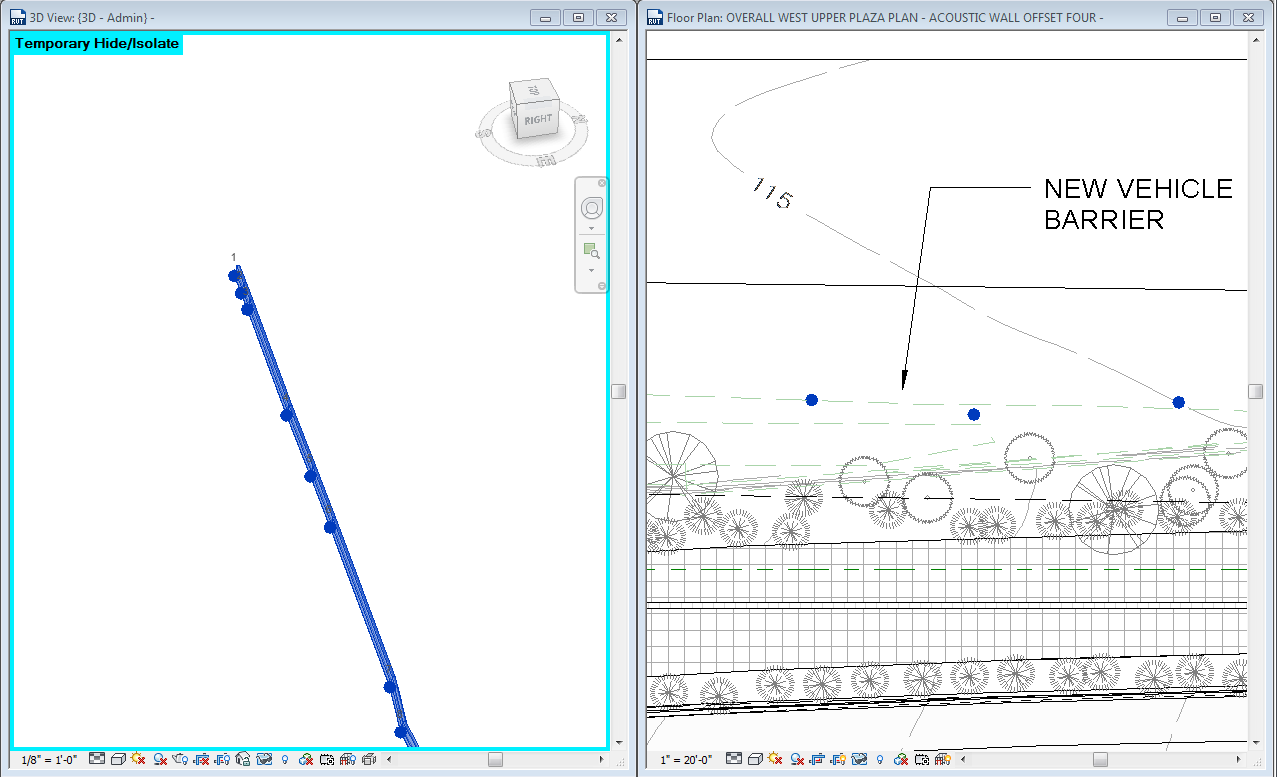
Task: Toggle the Sun Path icon in the 3D view
Action: point(137,760)
